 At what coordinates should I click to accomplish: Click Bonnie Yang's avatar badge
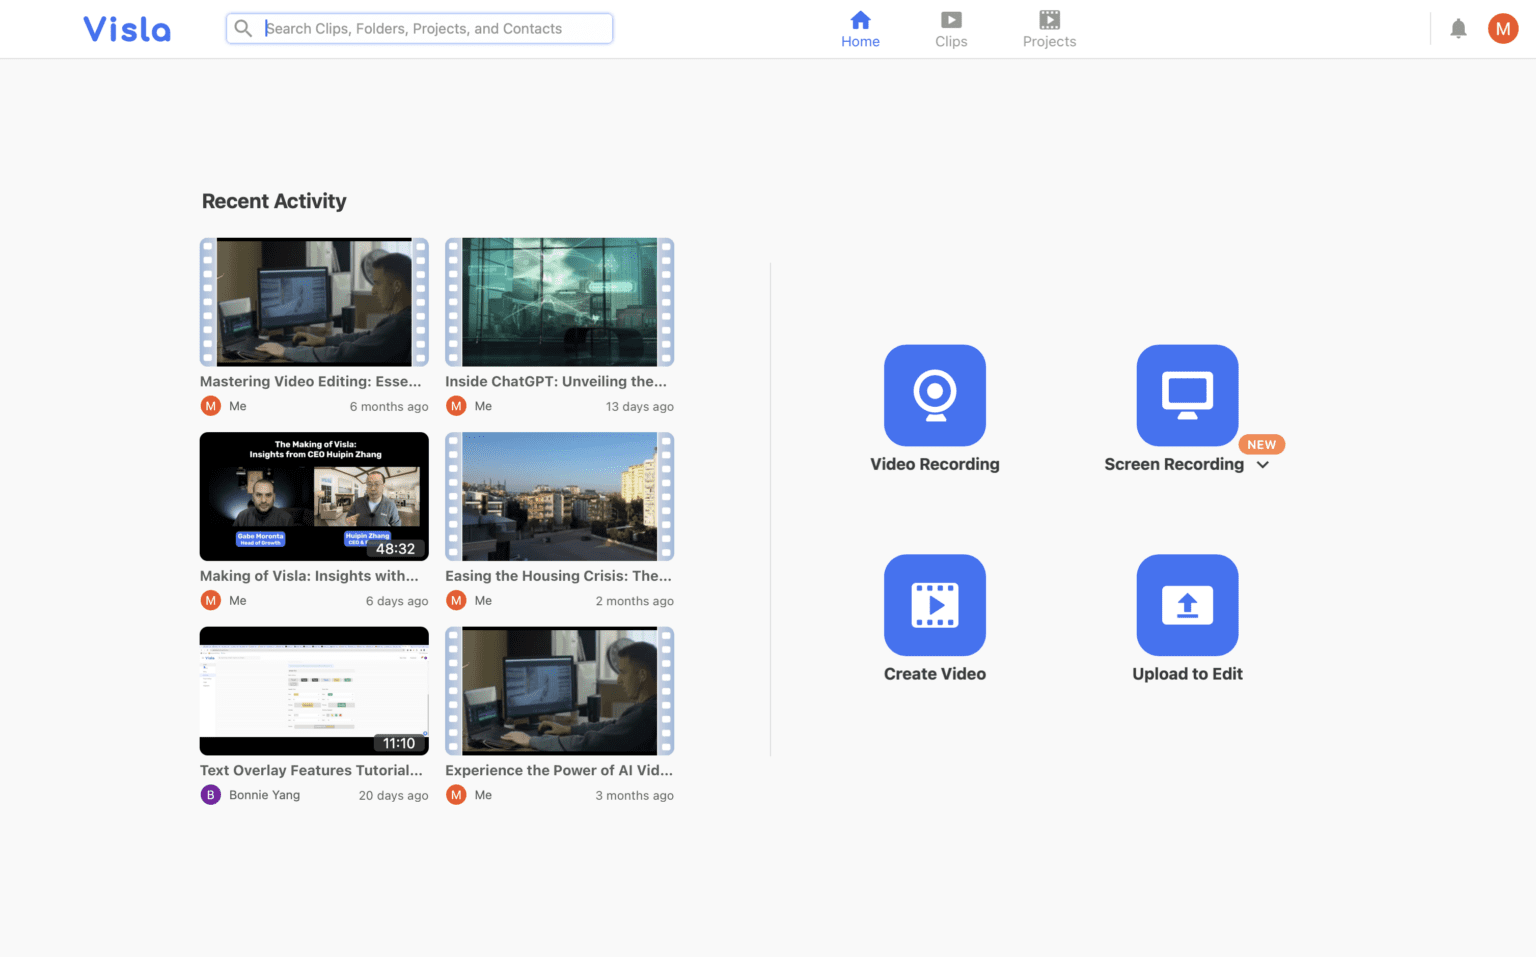tap(210, 794)
